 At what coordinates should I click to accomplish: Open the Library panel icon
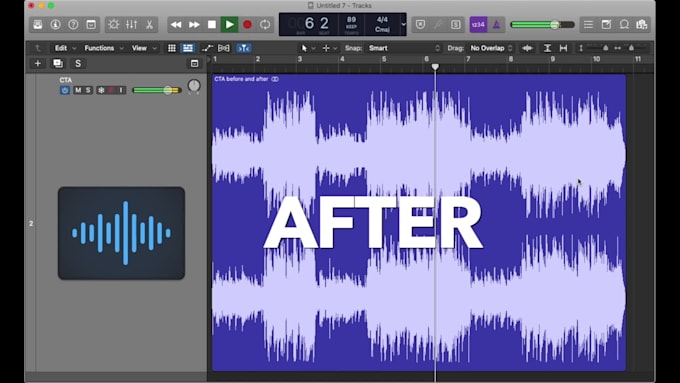[38, 25]
